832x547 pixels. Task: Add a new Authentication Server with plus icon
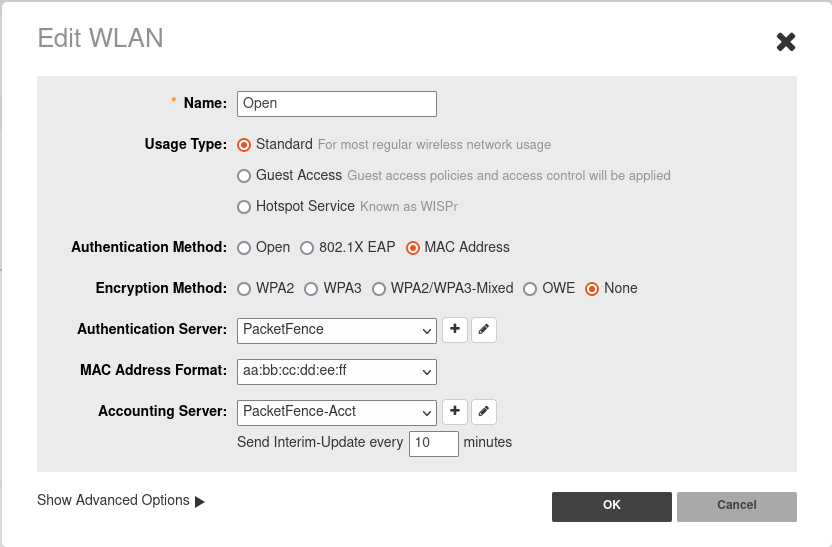[455, 329]
